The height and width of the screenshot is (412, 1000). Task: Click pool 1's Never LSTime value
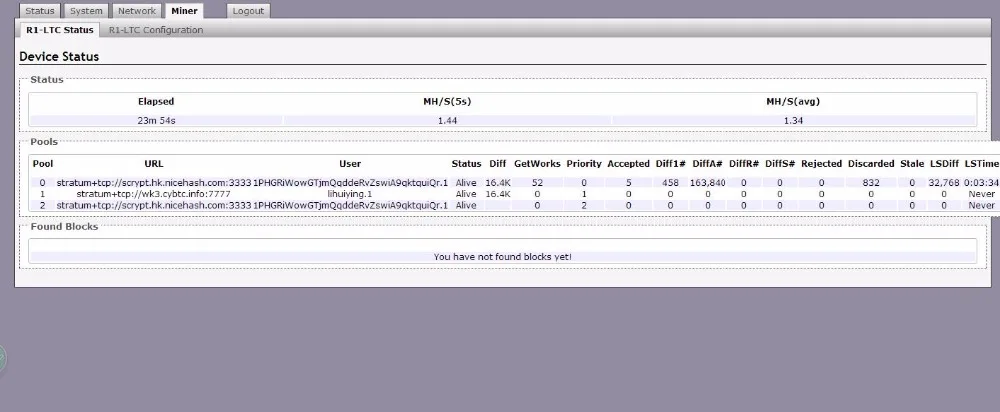click(982, 194)
